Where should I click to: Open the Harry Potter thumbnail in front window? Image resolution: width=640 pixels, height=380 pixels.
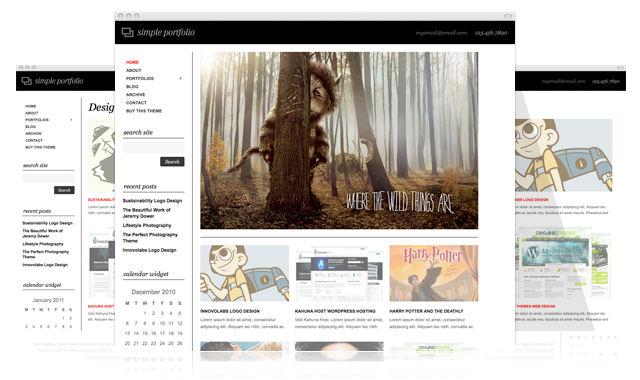(434, 273)
